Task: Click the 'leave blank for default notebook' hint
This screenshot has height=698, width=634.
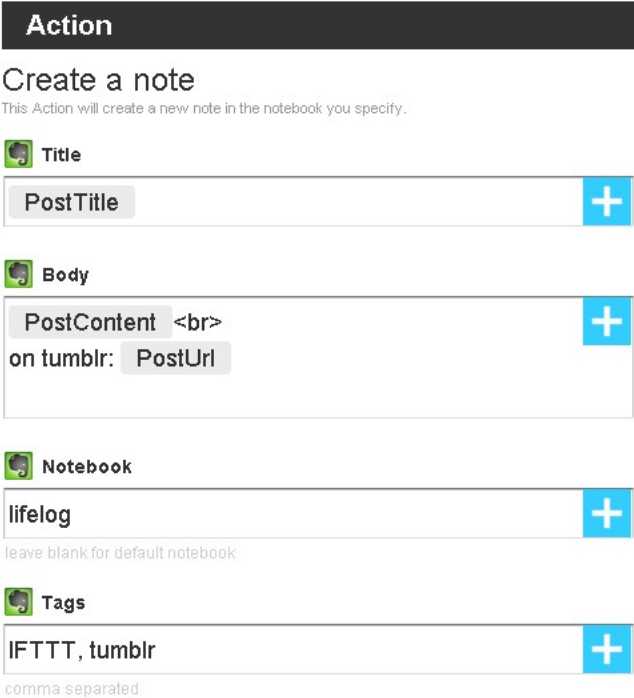Action: 120,552
